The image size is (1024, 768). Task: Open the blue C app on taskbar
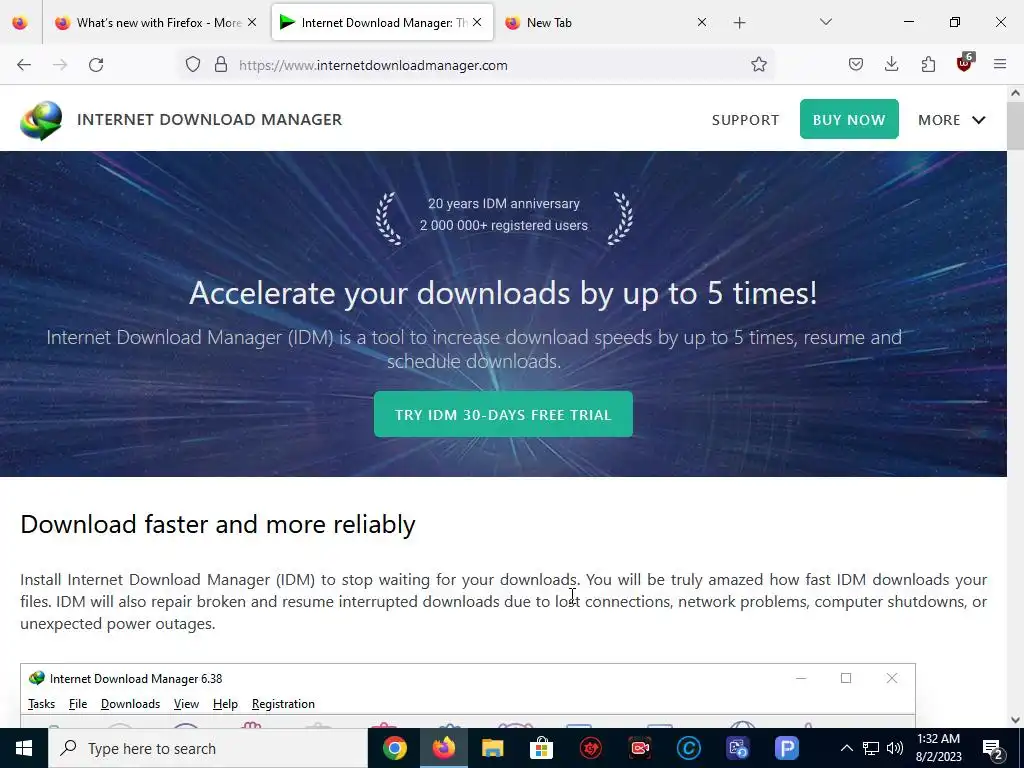(x=688, y=748)
